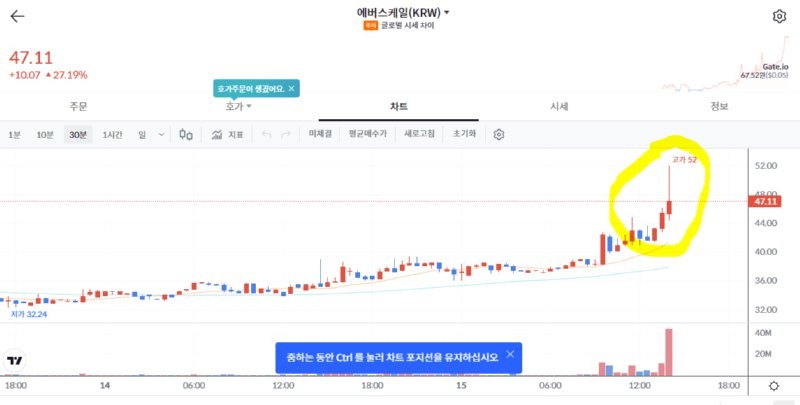Screen dimensions: 800x405
Task: Open the candlestick chart type icon
Action: point(186,135)
